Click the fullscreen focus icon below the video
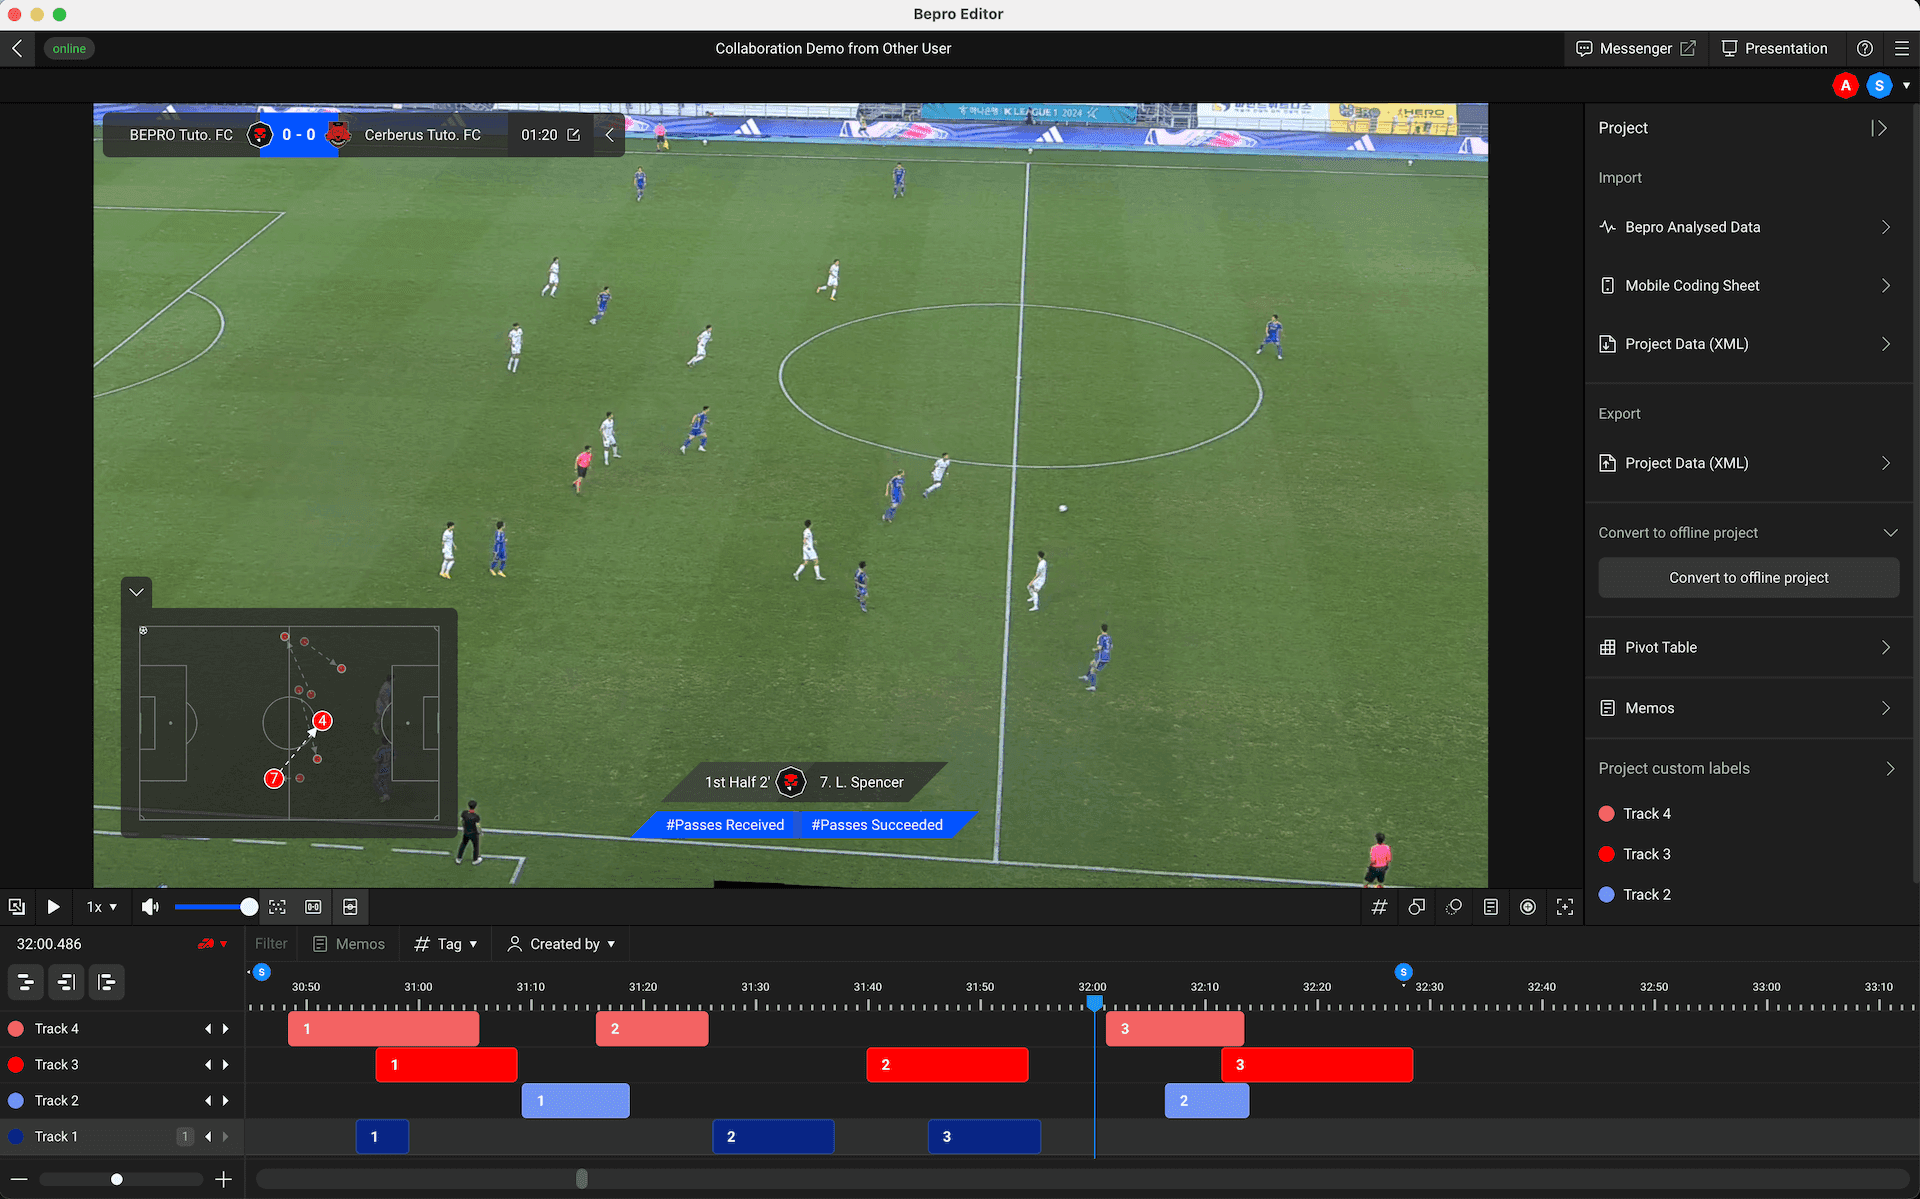The width and height of the screenshot is (1920, 1199). click(x=1565, y=907)
